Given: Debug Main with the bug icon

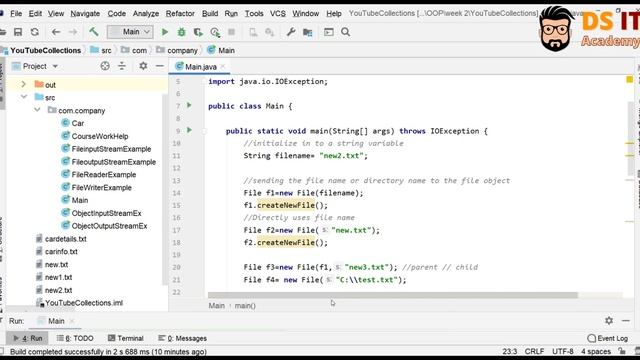Looking at the screenshot, I should point(182,32).
